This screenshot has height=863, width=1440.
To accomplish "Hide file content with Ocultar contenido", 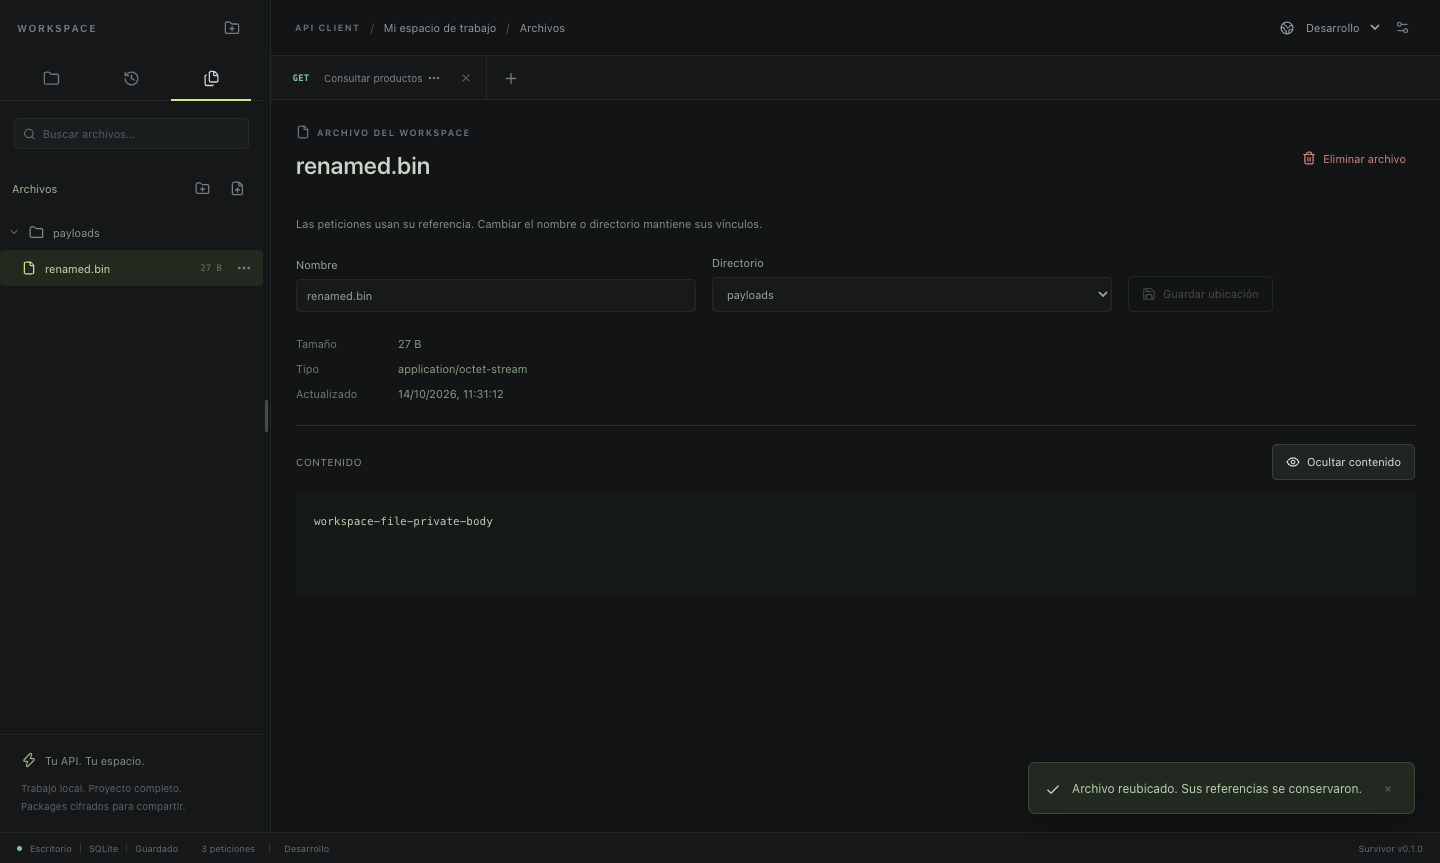I will tap(1343, 462).
